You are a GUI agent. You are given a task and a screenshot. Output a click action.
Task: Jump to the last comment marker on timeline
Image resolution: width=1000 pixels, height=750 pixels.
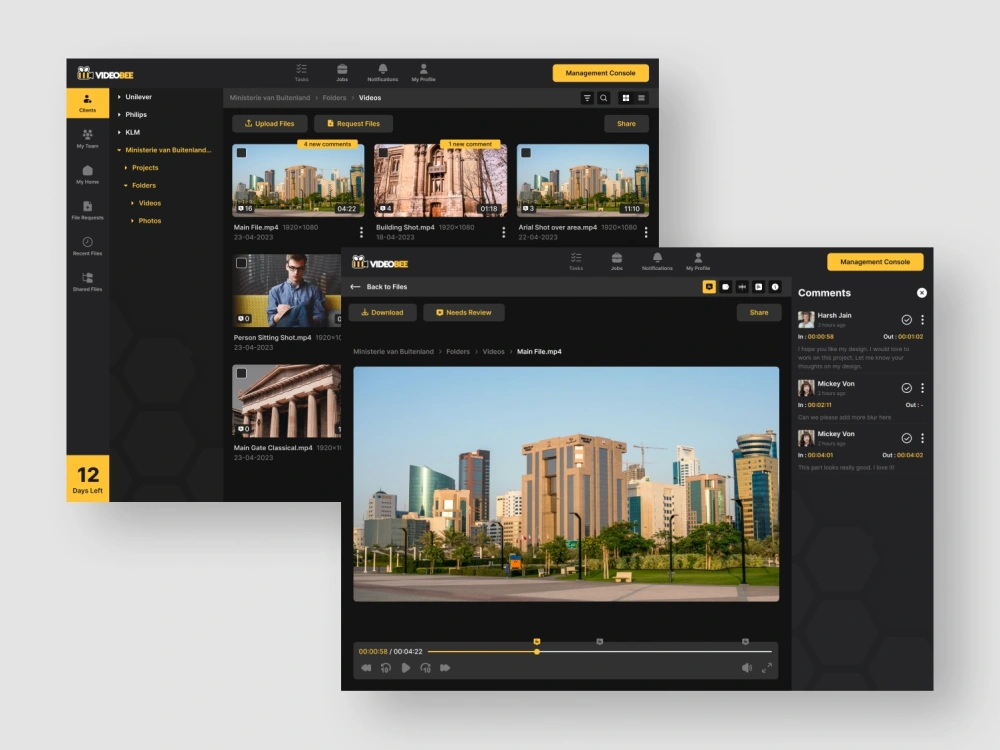[x=746, y=642]
